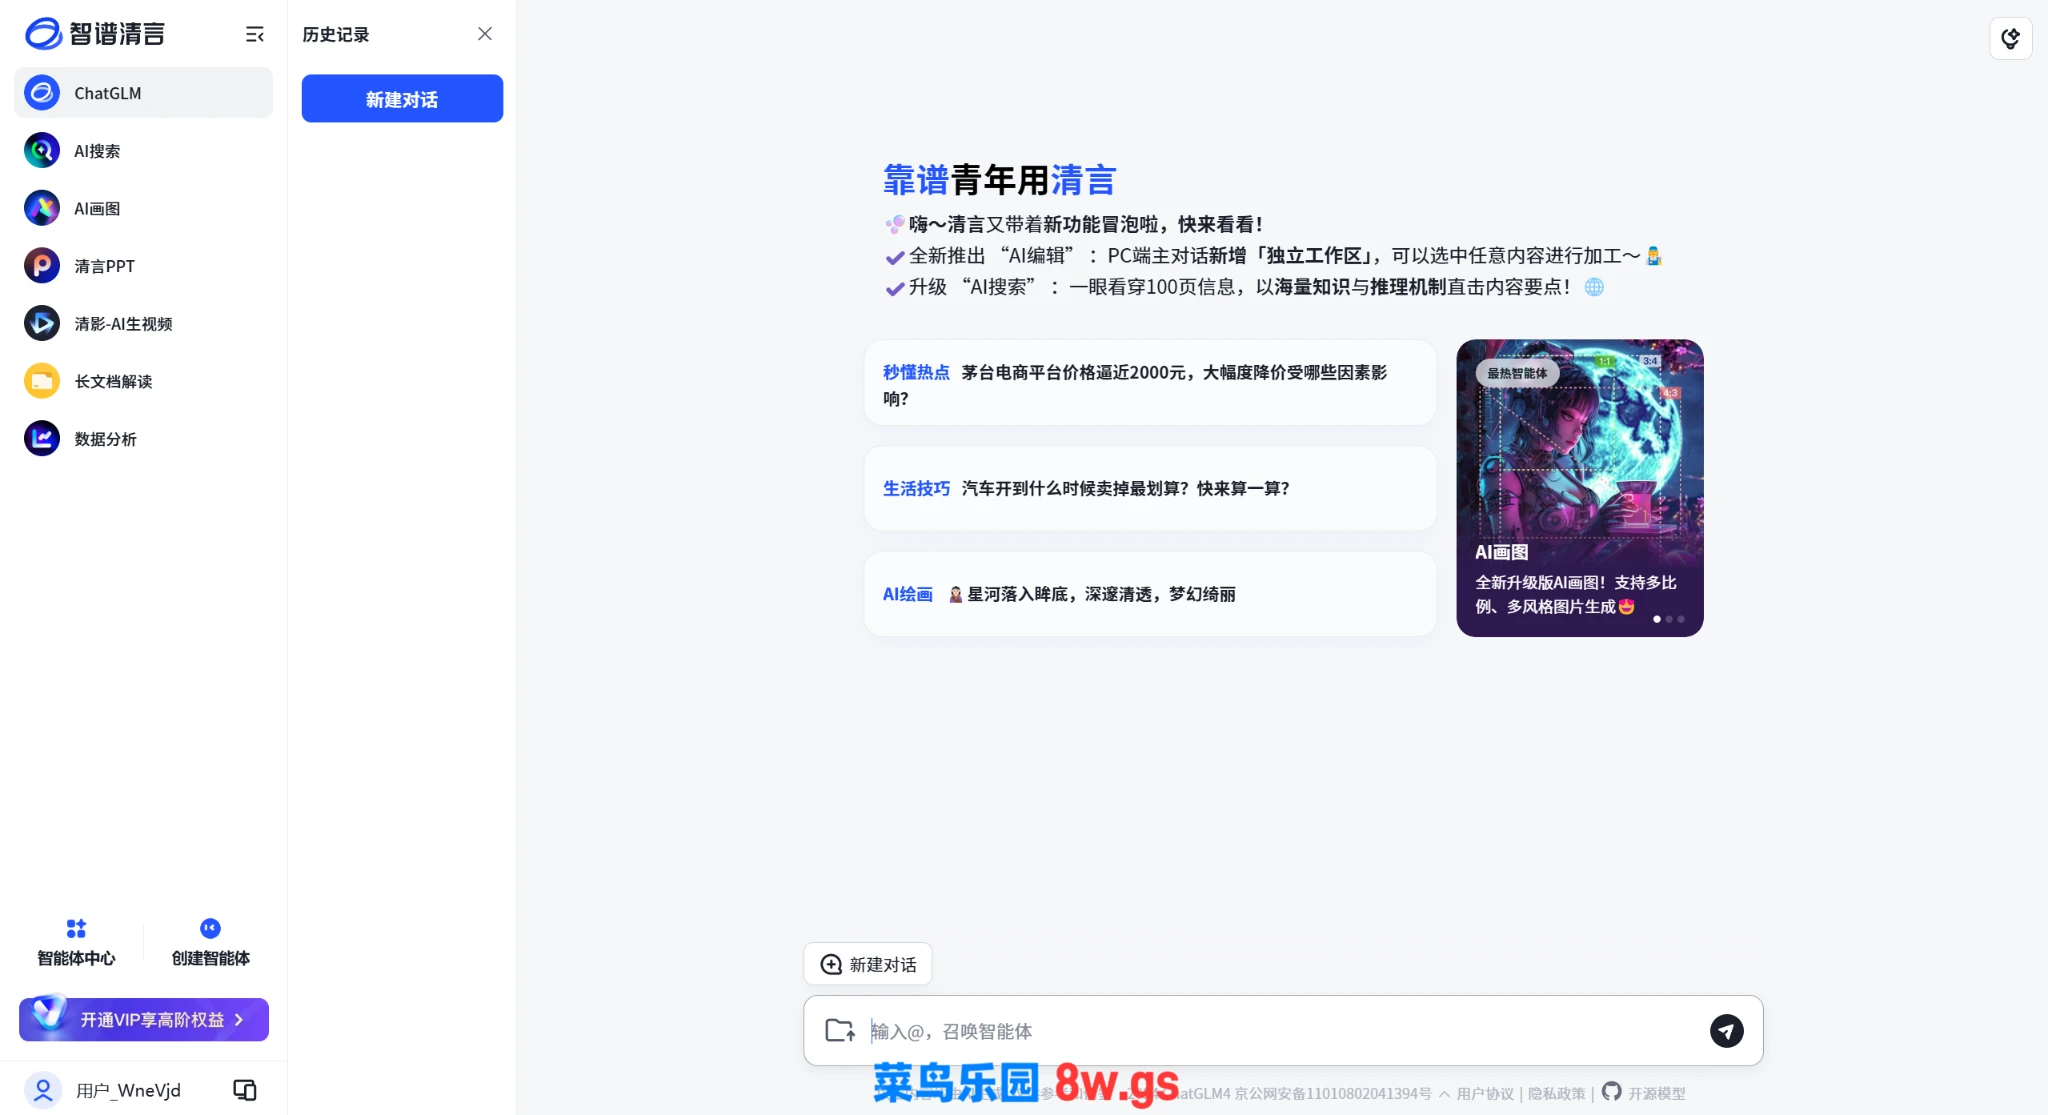The width and height of the screenshot is (2048, 1115).
Task: Open 创建智能体 icon
Action: tap(210, 928)
